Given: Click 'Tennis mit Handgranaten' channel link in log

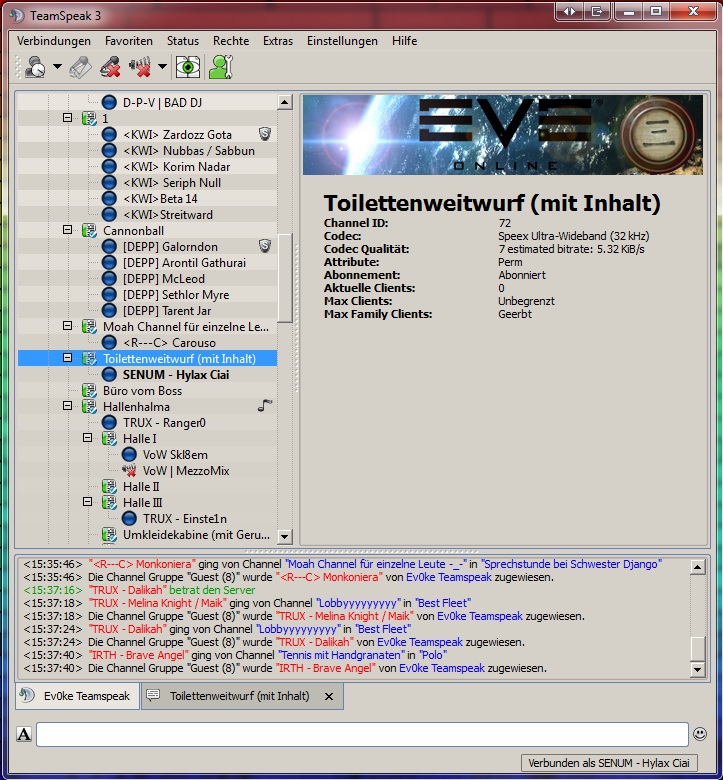Looking at the screenshot, I should point(341,655).
